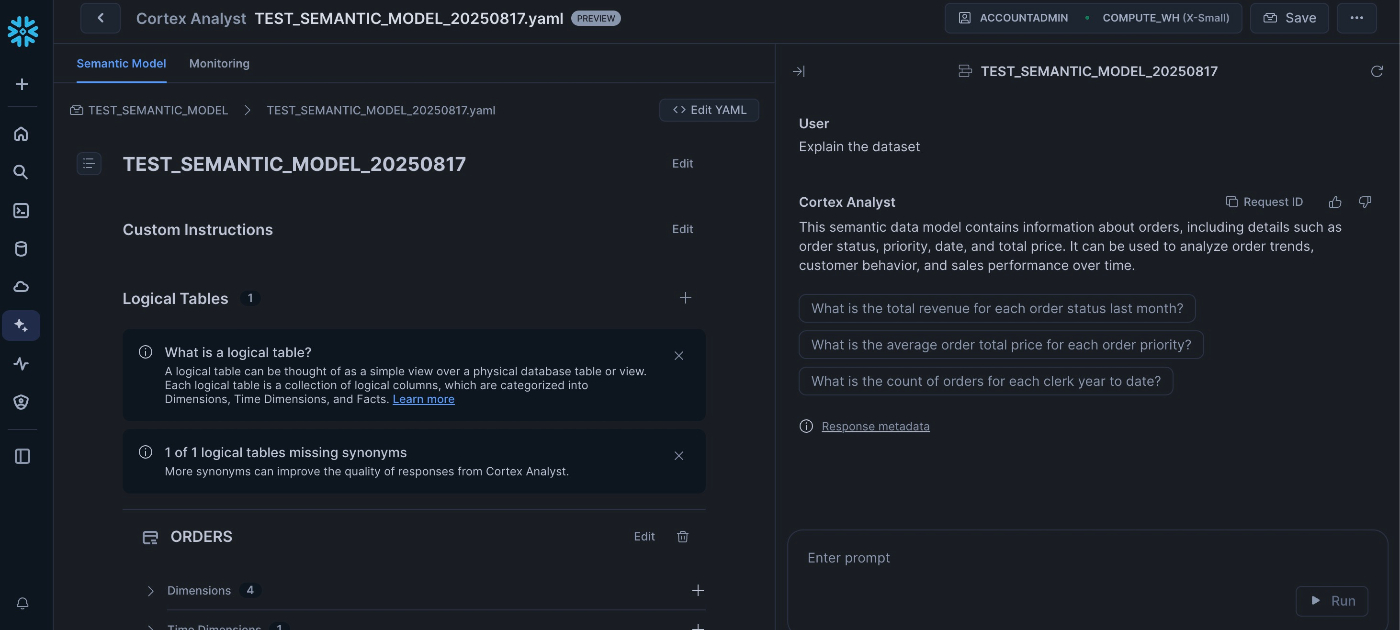This screenshot has width=1400, height=630.
Task: Edit the Custom Instructions
Action: click(x=683, y=229)
